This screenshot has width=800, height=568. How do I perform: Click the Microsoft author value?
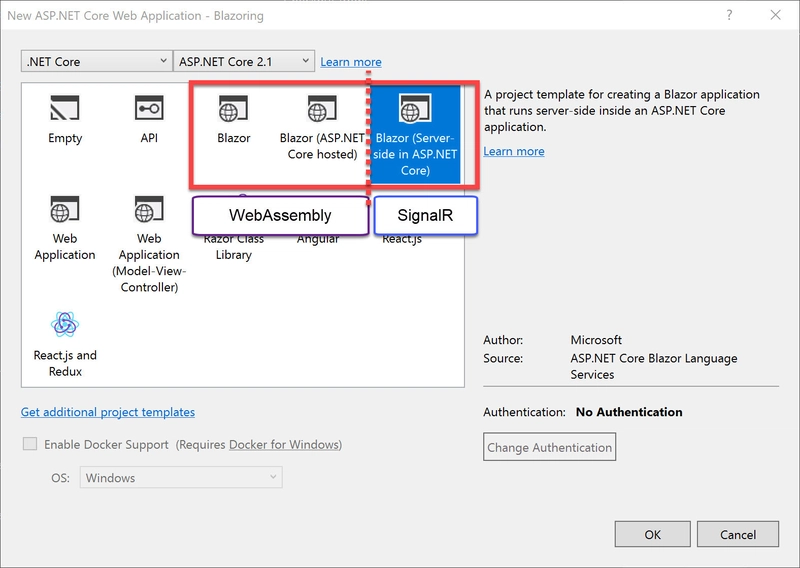[x=596, y=340]
